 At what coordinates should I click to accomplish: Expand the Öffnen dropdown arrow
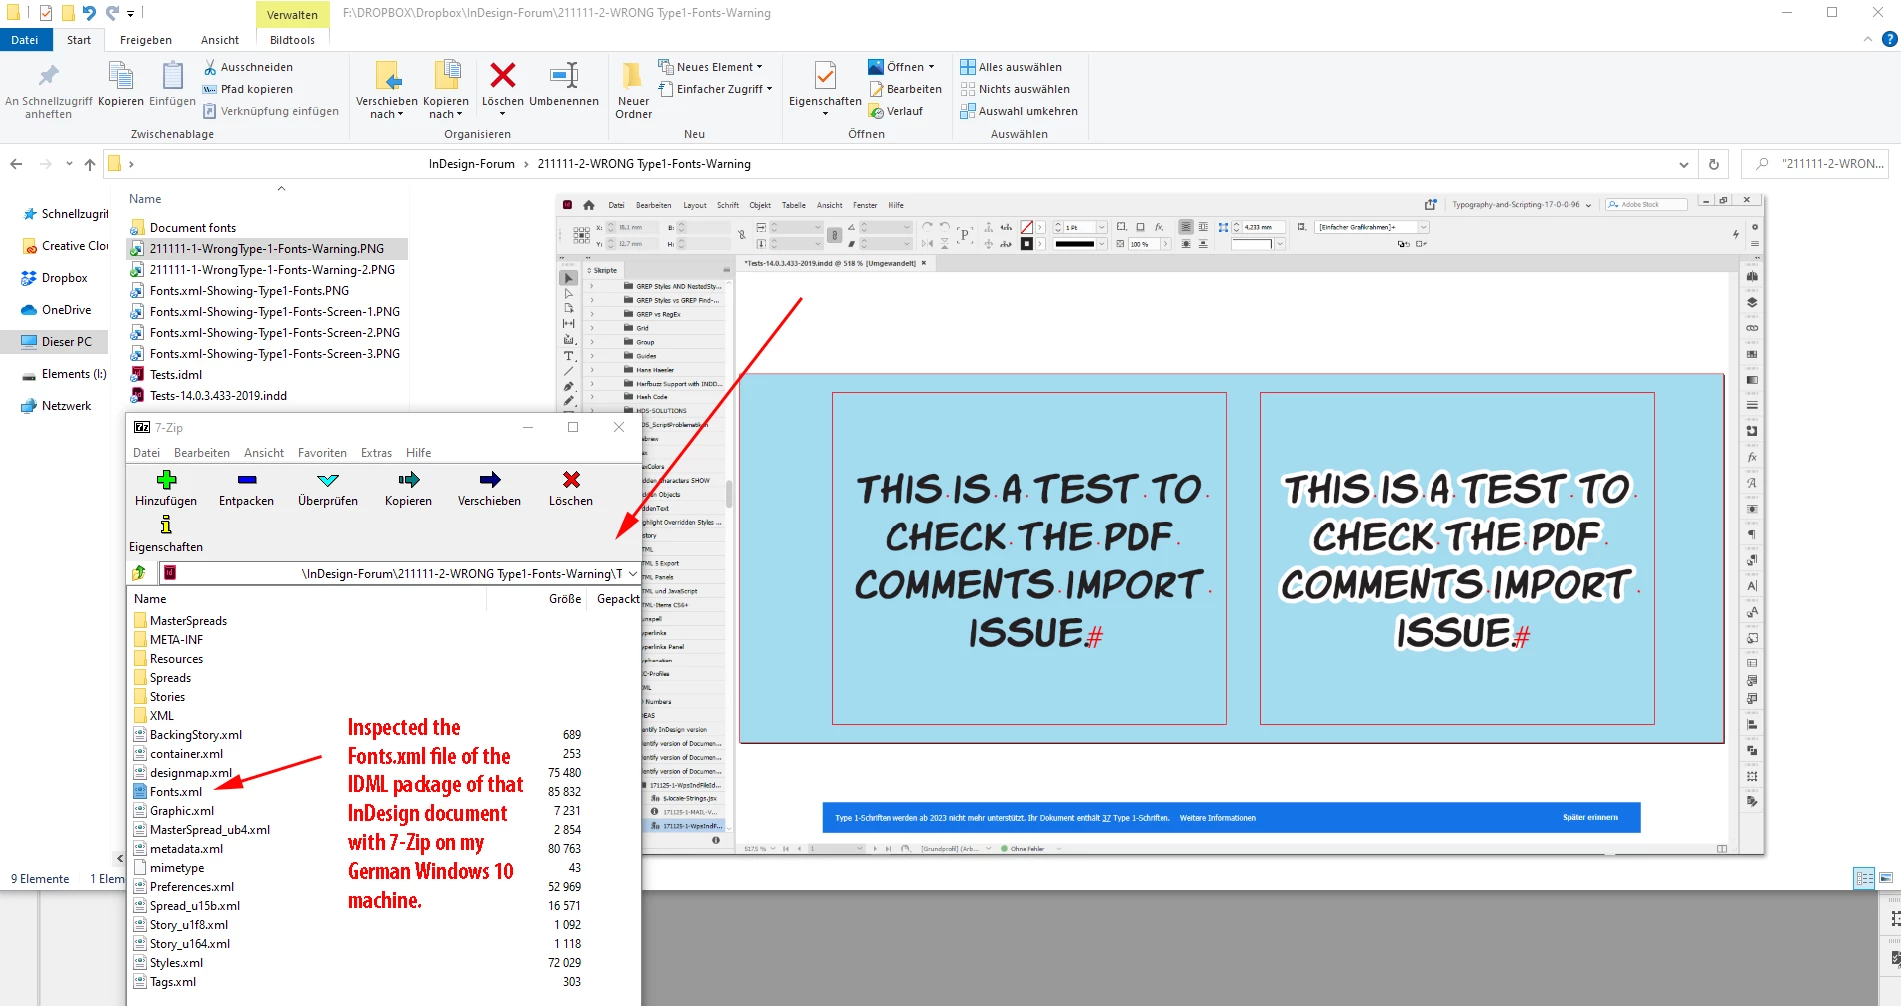(931, 67)
